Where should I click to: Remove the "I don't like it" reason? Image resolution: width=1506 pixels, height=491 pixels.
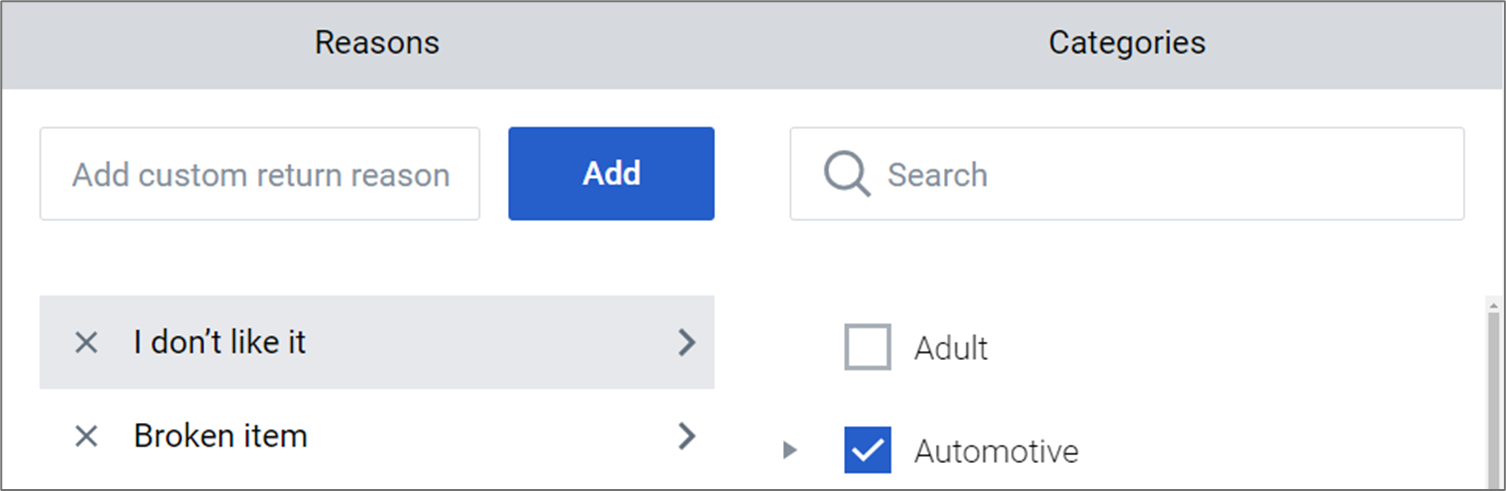coord(87,343)
